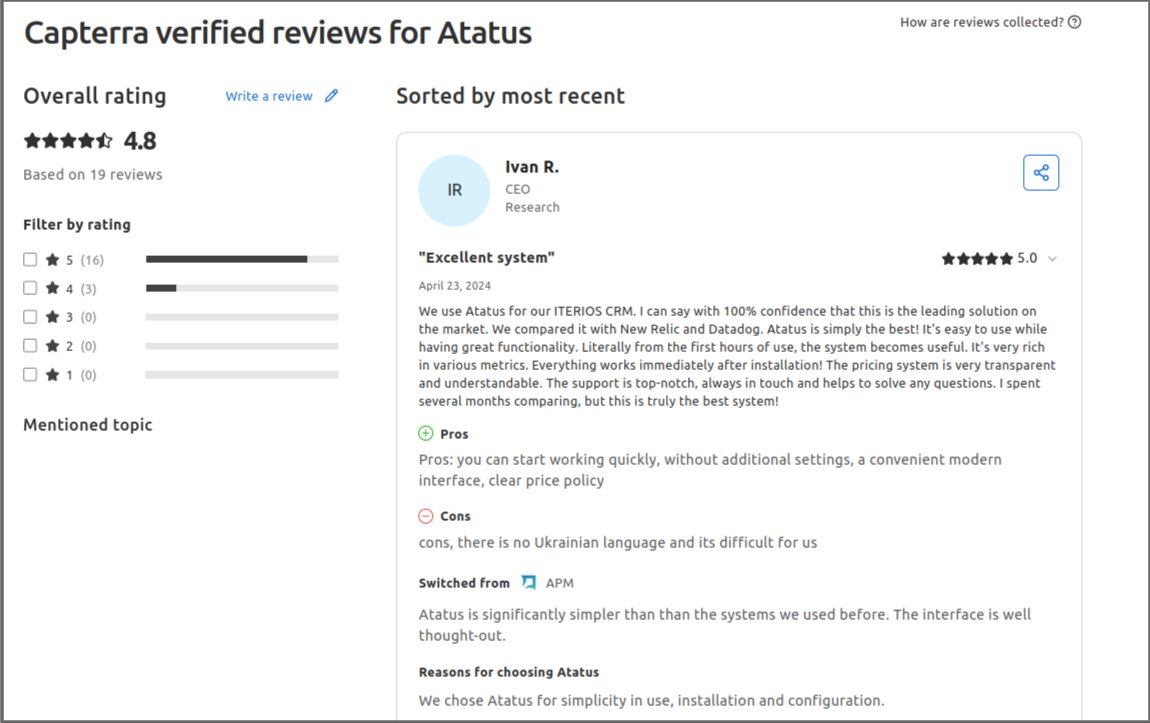Enable the 2 star rating filter

pyautogui.click(x=30, y=346)
